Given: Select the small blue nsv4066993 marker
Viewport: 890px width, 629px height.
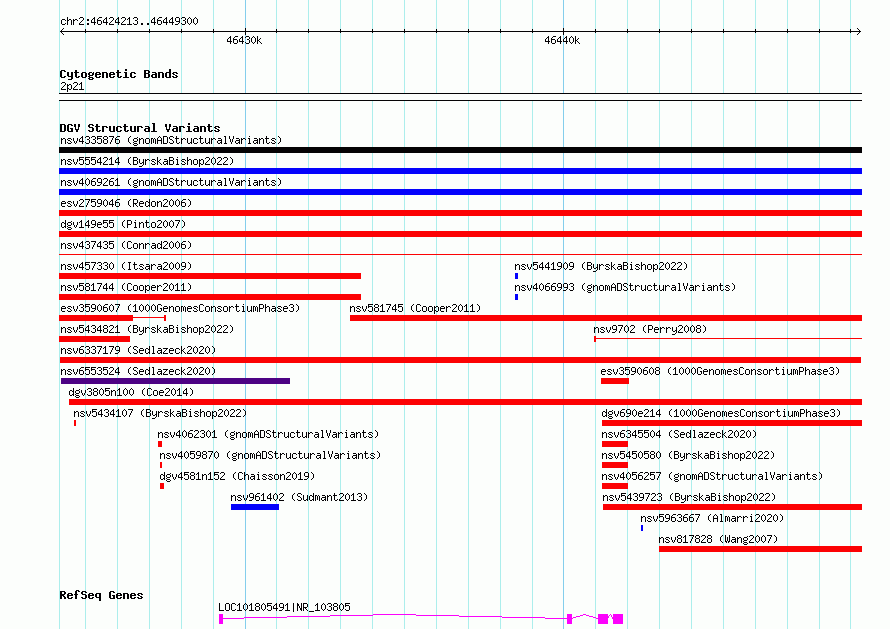Looking at the screenshot, I should [517, 297].
